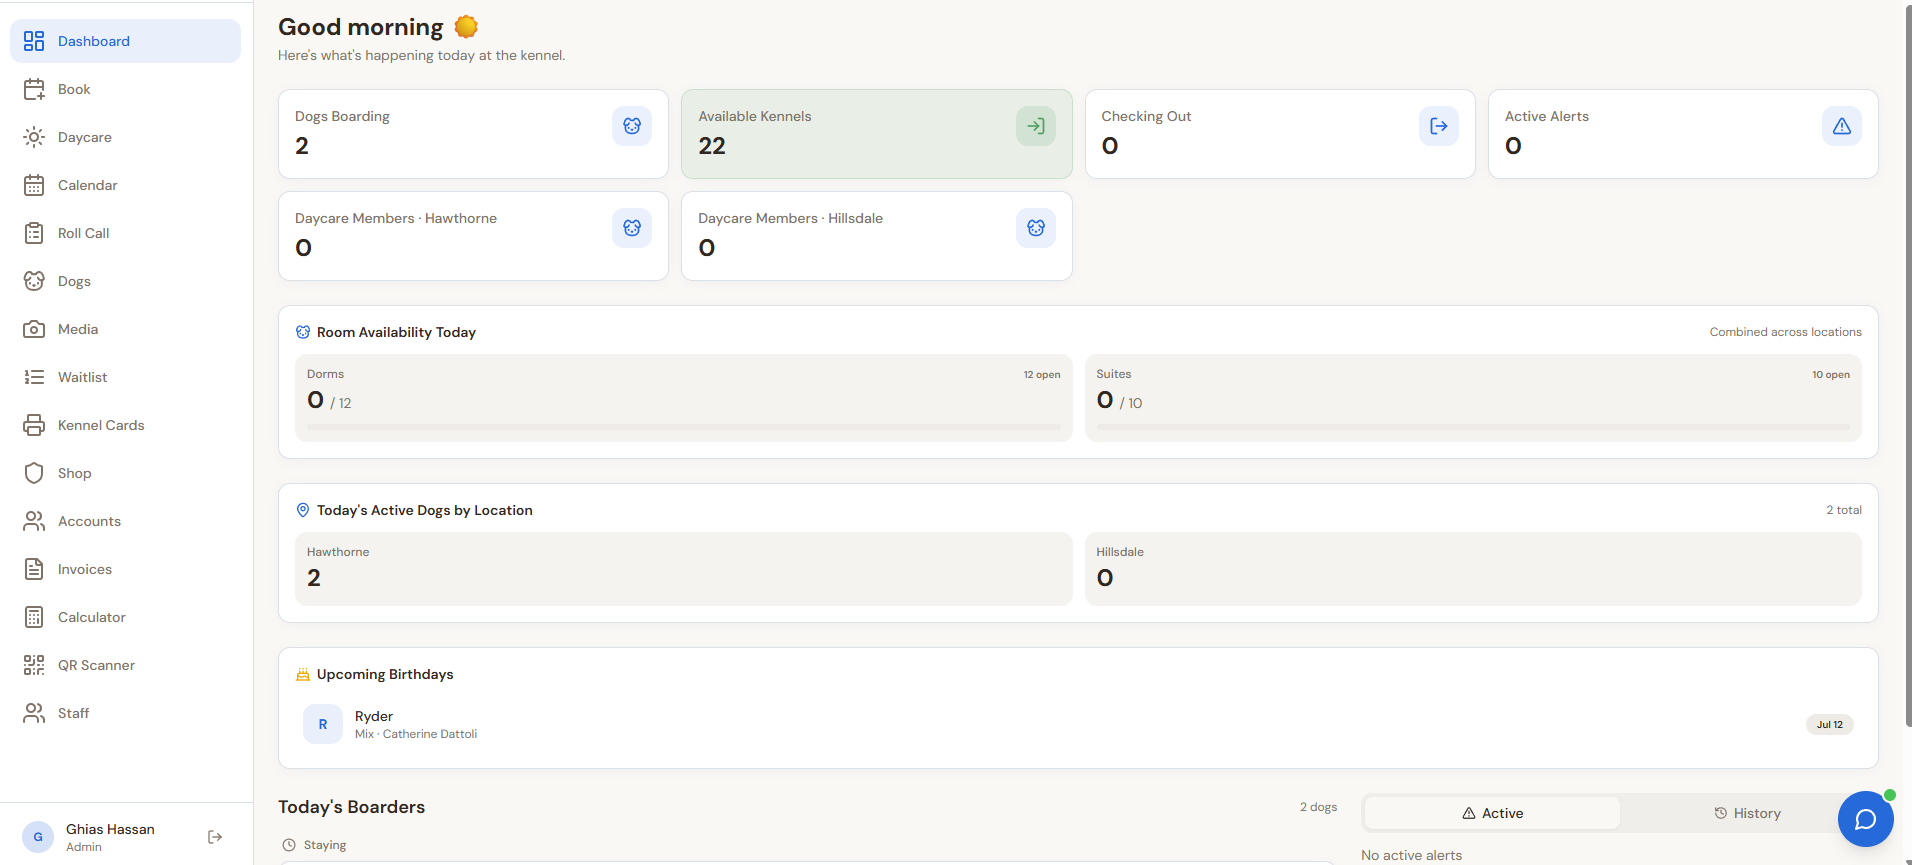
Task: Open the Kennel Cards page
Action: click(126, 425)
